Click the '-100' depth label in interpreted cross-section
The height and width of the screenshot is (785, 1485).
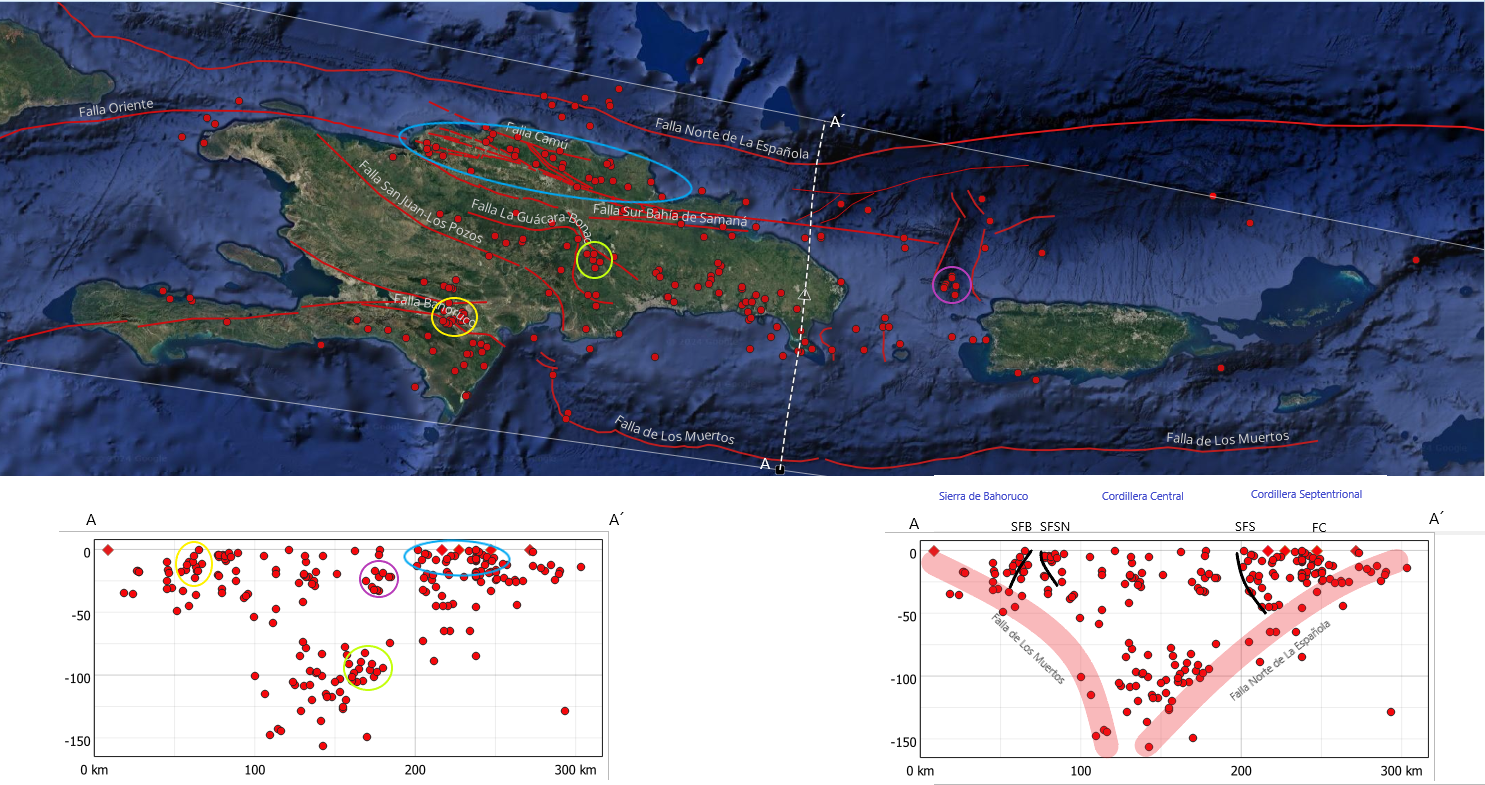901,679
